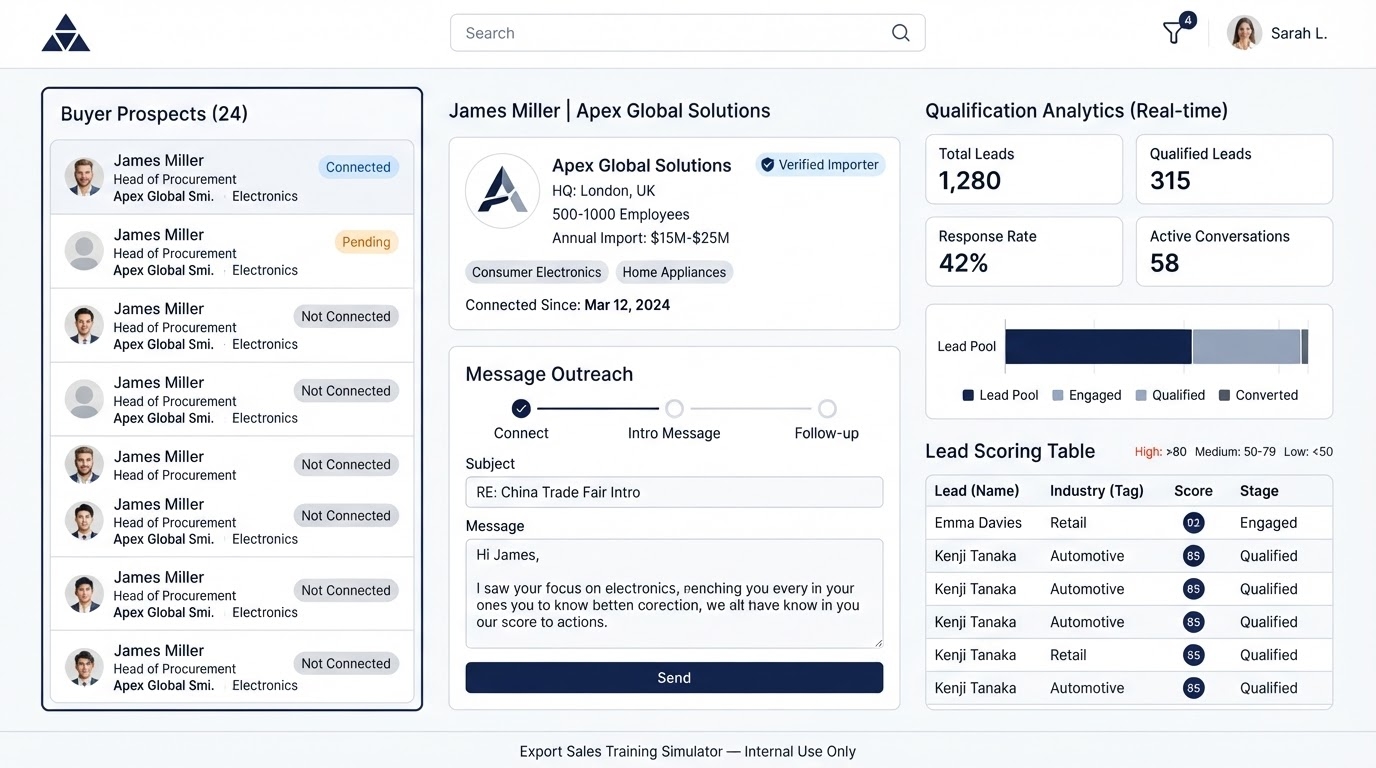This screenshot has height=768, width=1376.
Task: Sort by Lead (Name) column header
Action: pyautogui.click(x=977, y=491)
